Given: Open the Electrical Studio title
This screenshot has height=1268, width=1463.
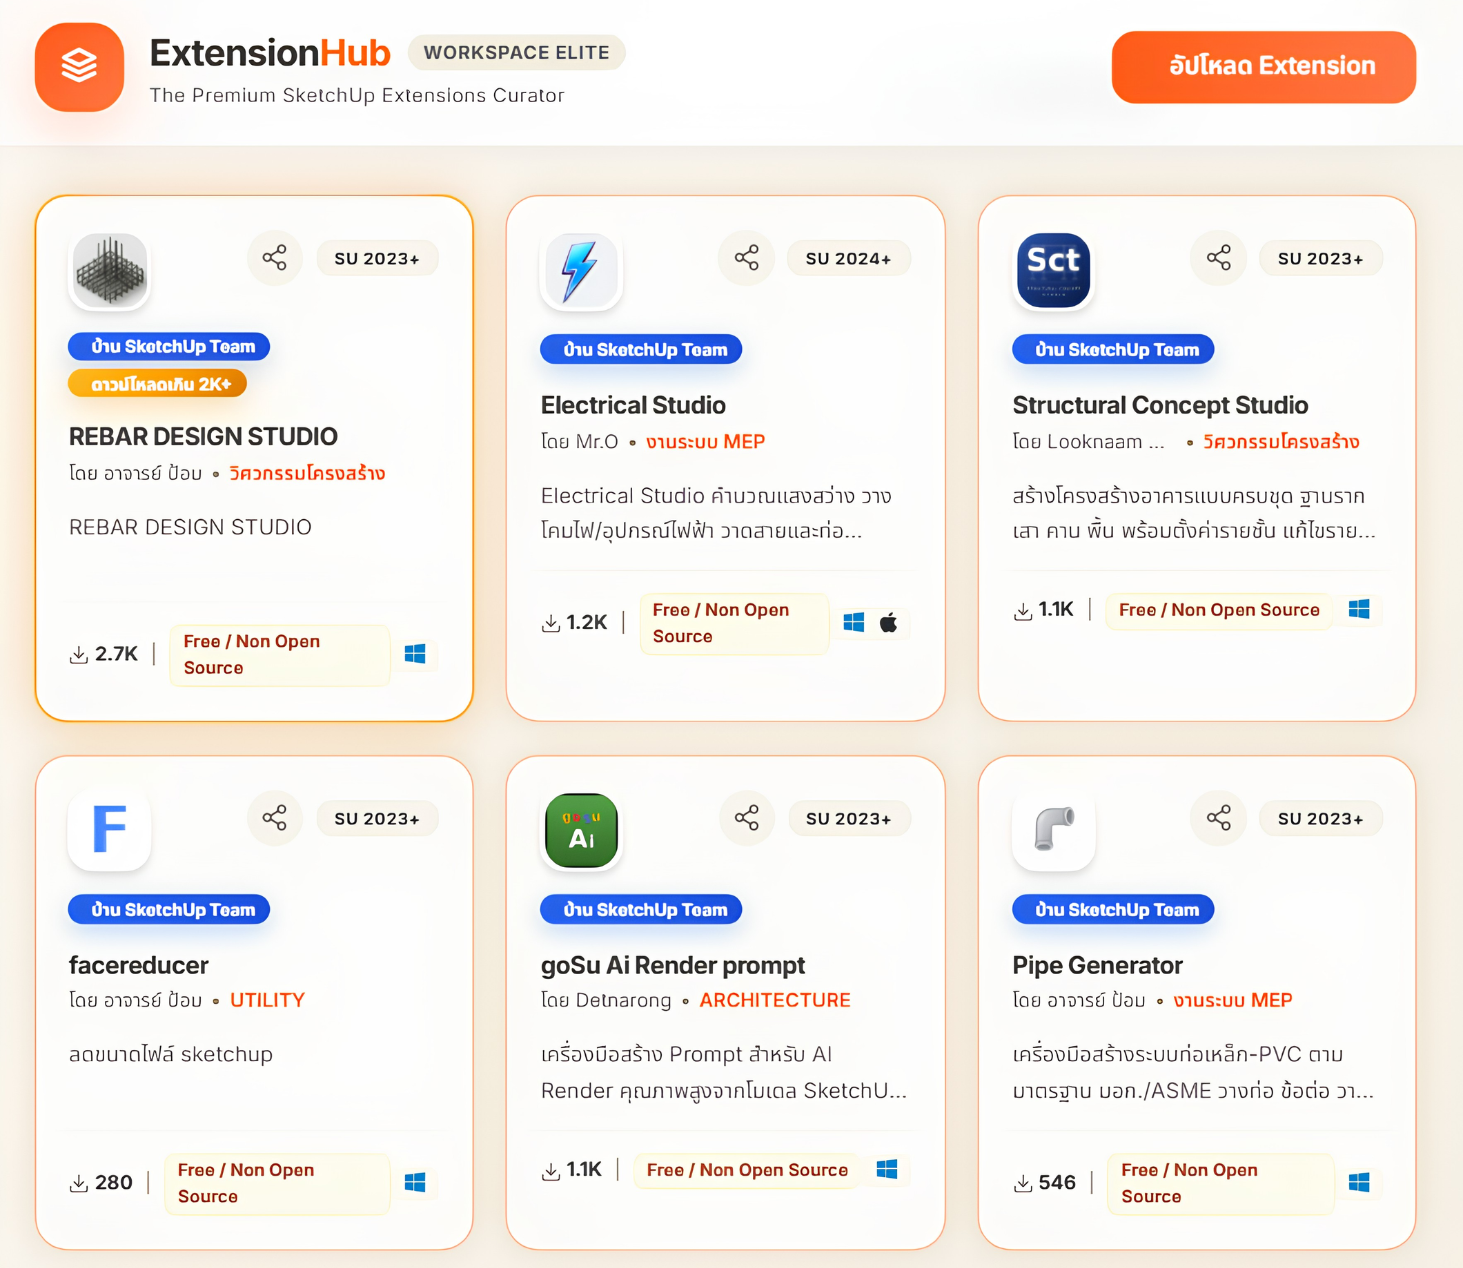Looking at the screenshot, I should pos(633,405).
